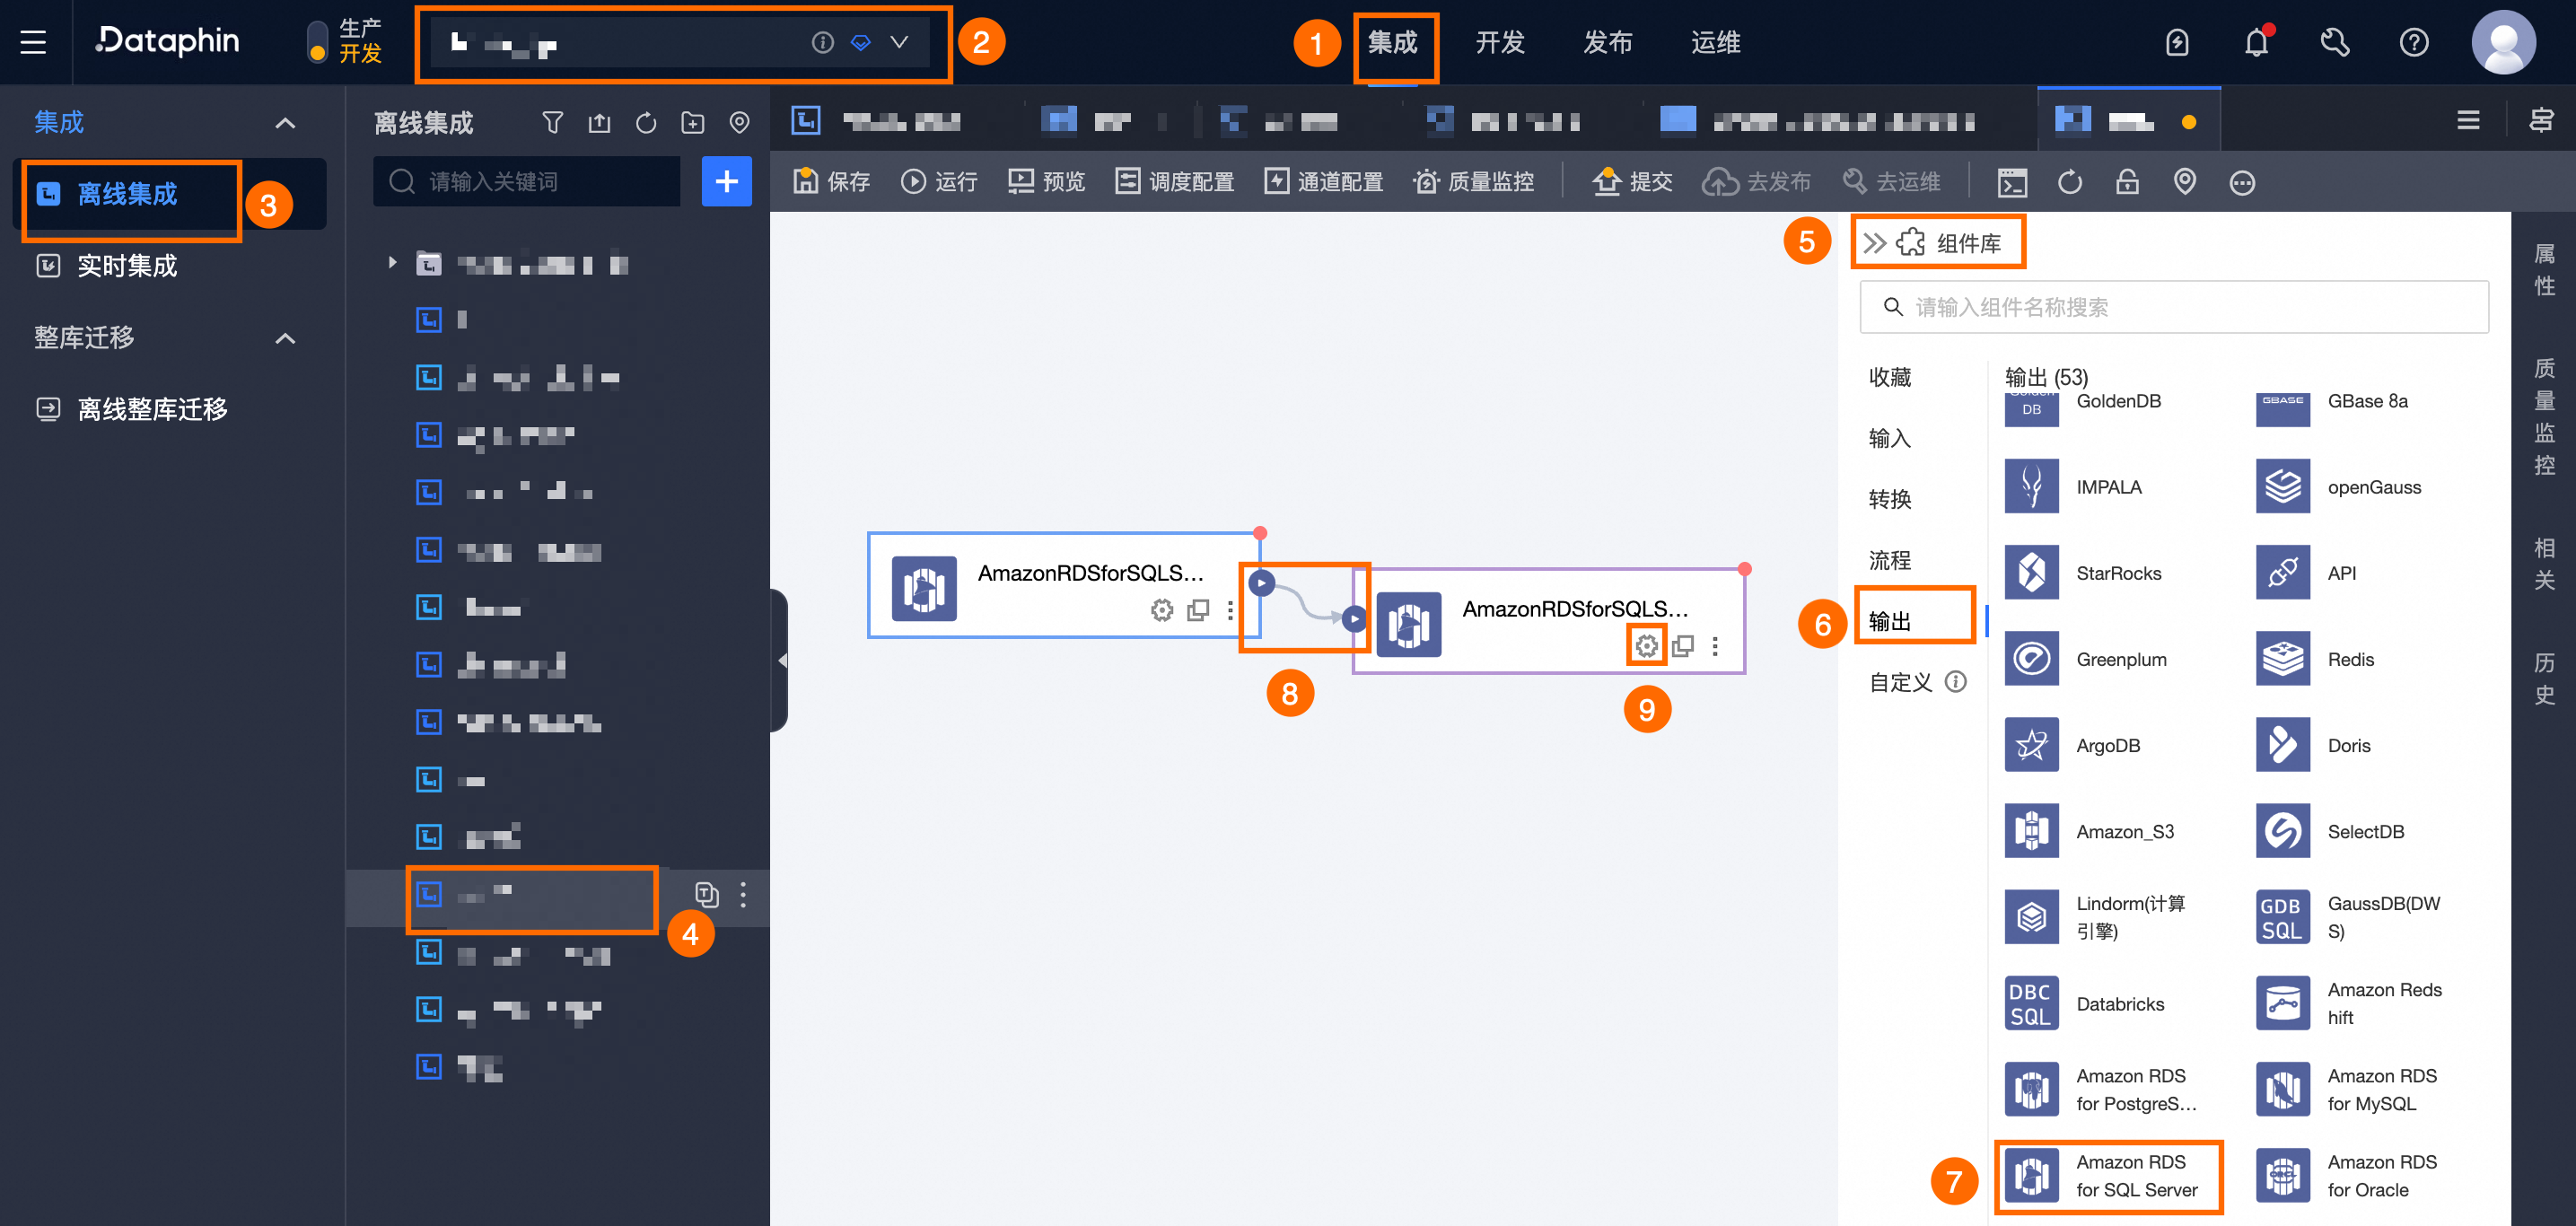Open 调度配置 settings
The height and width of the screenshot is (1226, 2576).
pyautogui.click(x=1175, y=181)
